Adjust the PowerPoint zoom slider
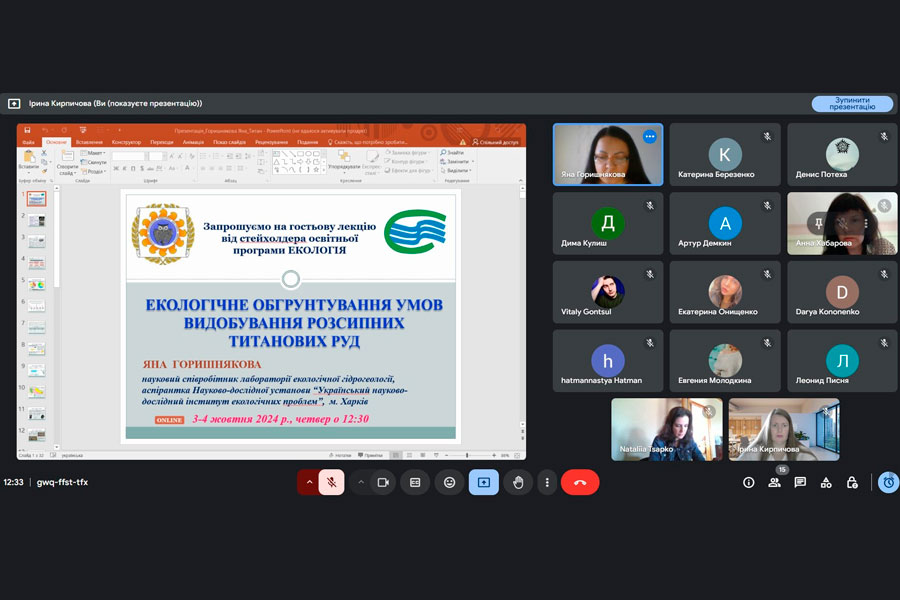The width and height of the screenshot is (900, 600). click(467, 455)
